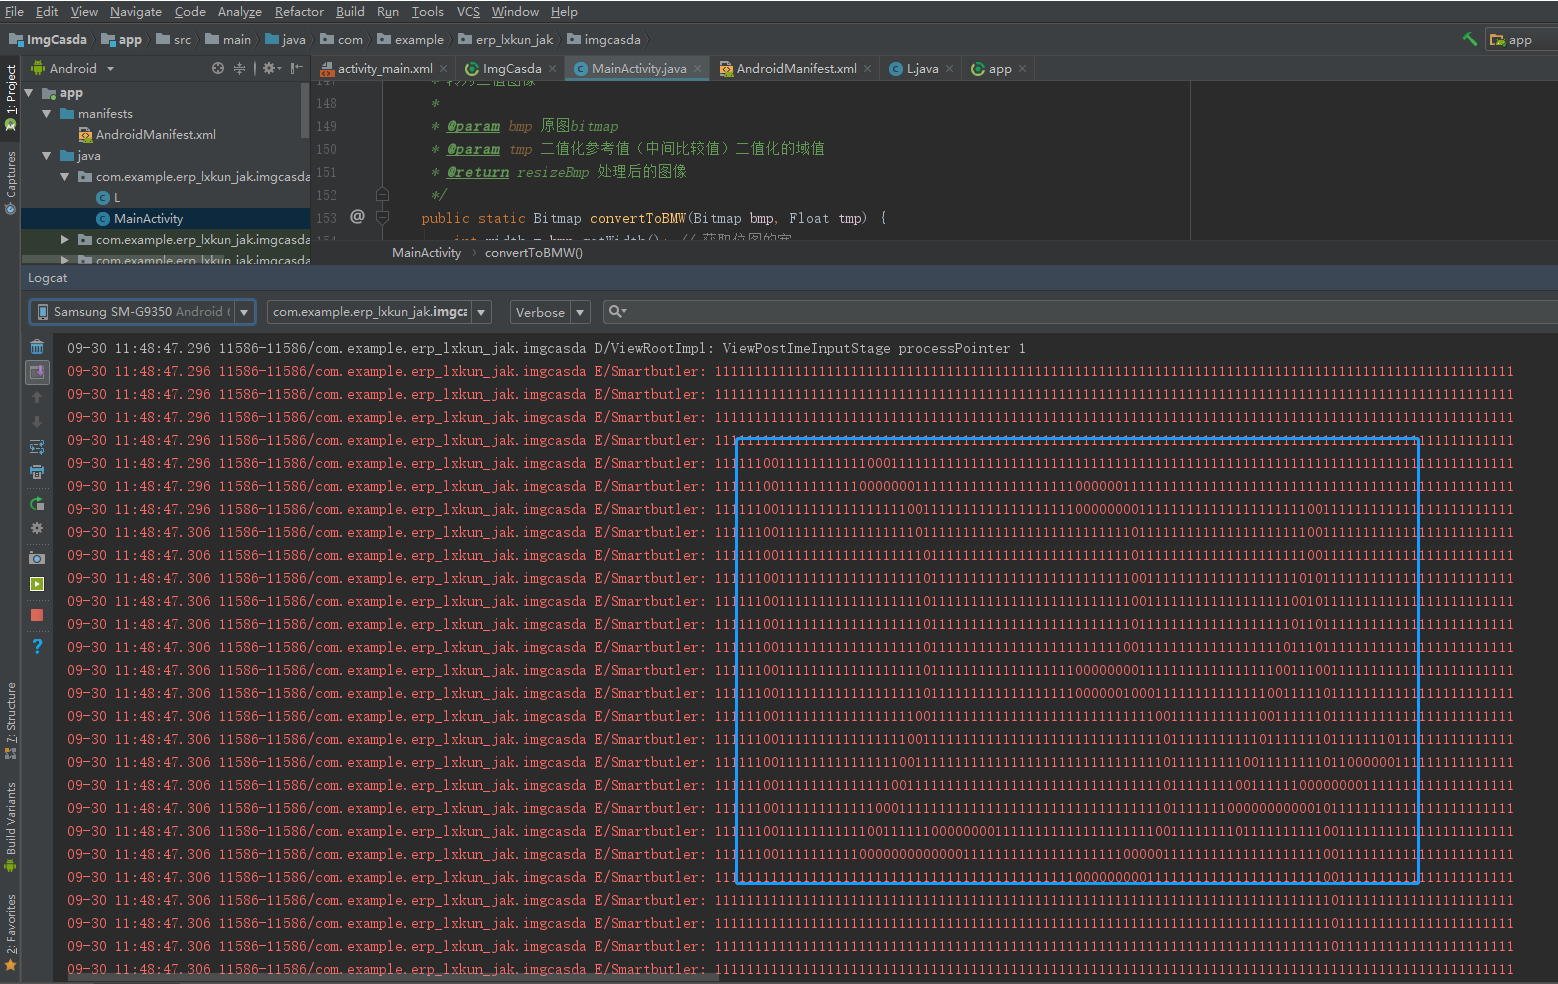This screenshot has height=984, width=1558.
Task: Expand the second com.example package node
Action: pyautogui.click(x=65, y=240)
